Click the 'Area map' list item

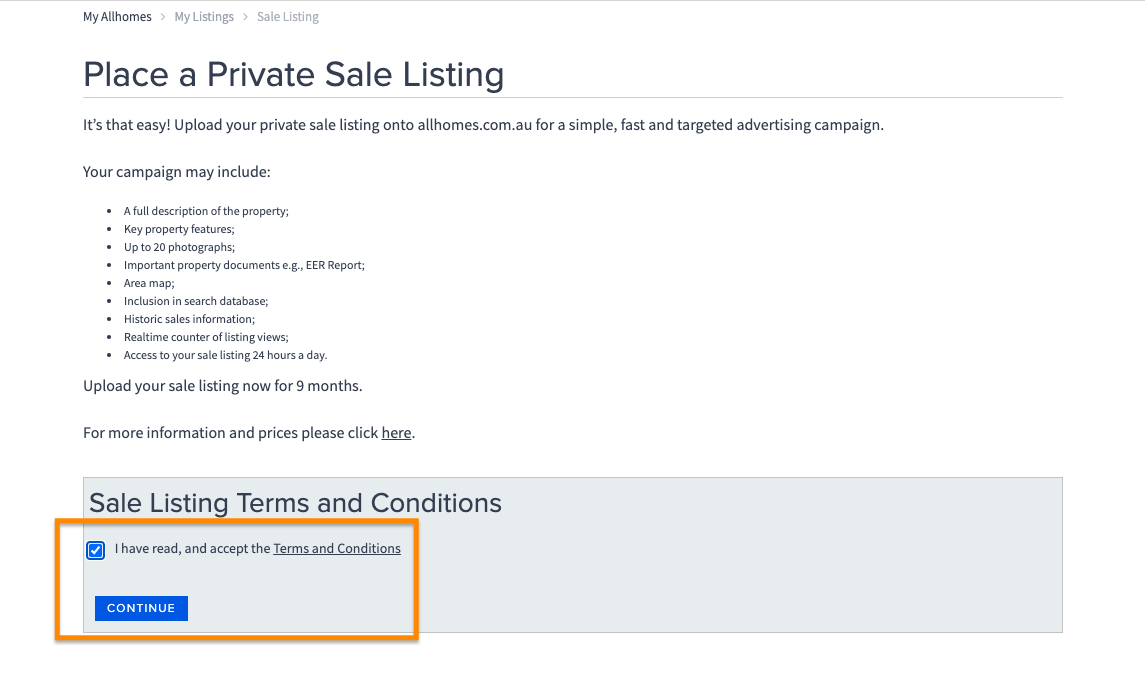click(x=150, y=283)
